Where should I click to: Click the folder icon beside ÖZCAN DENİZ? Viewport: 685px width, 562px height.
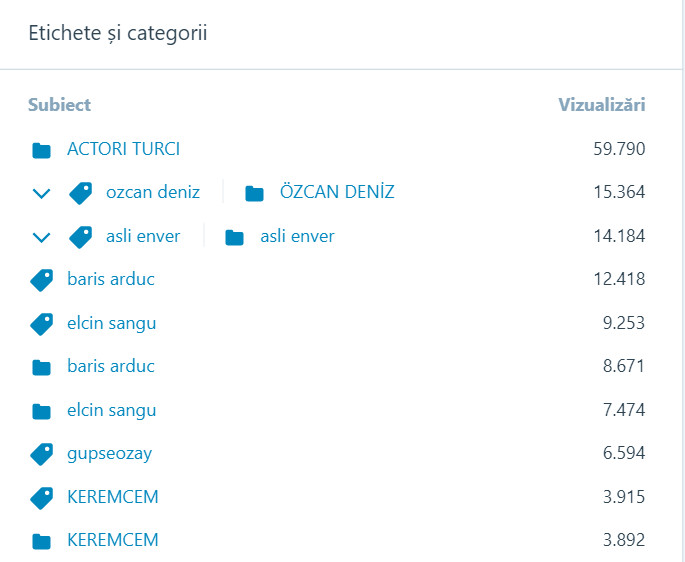click(254, 193)
